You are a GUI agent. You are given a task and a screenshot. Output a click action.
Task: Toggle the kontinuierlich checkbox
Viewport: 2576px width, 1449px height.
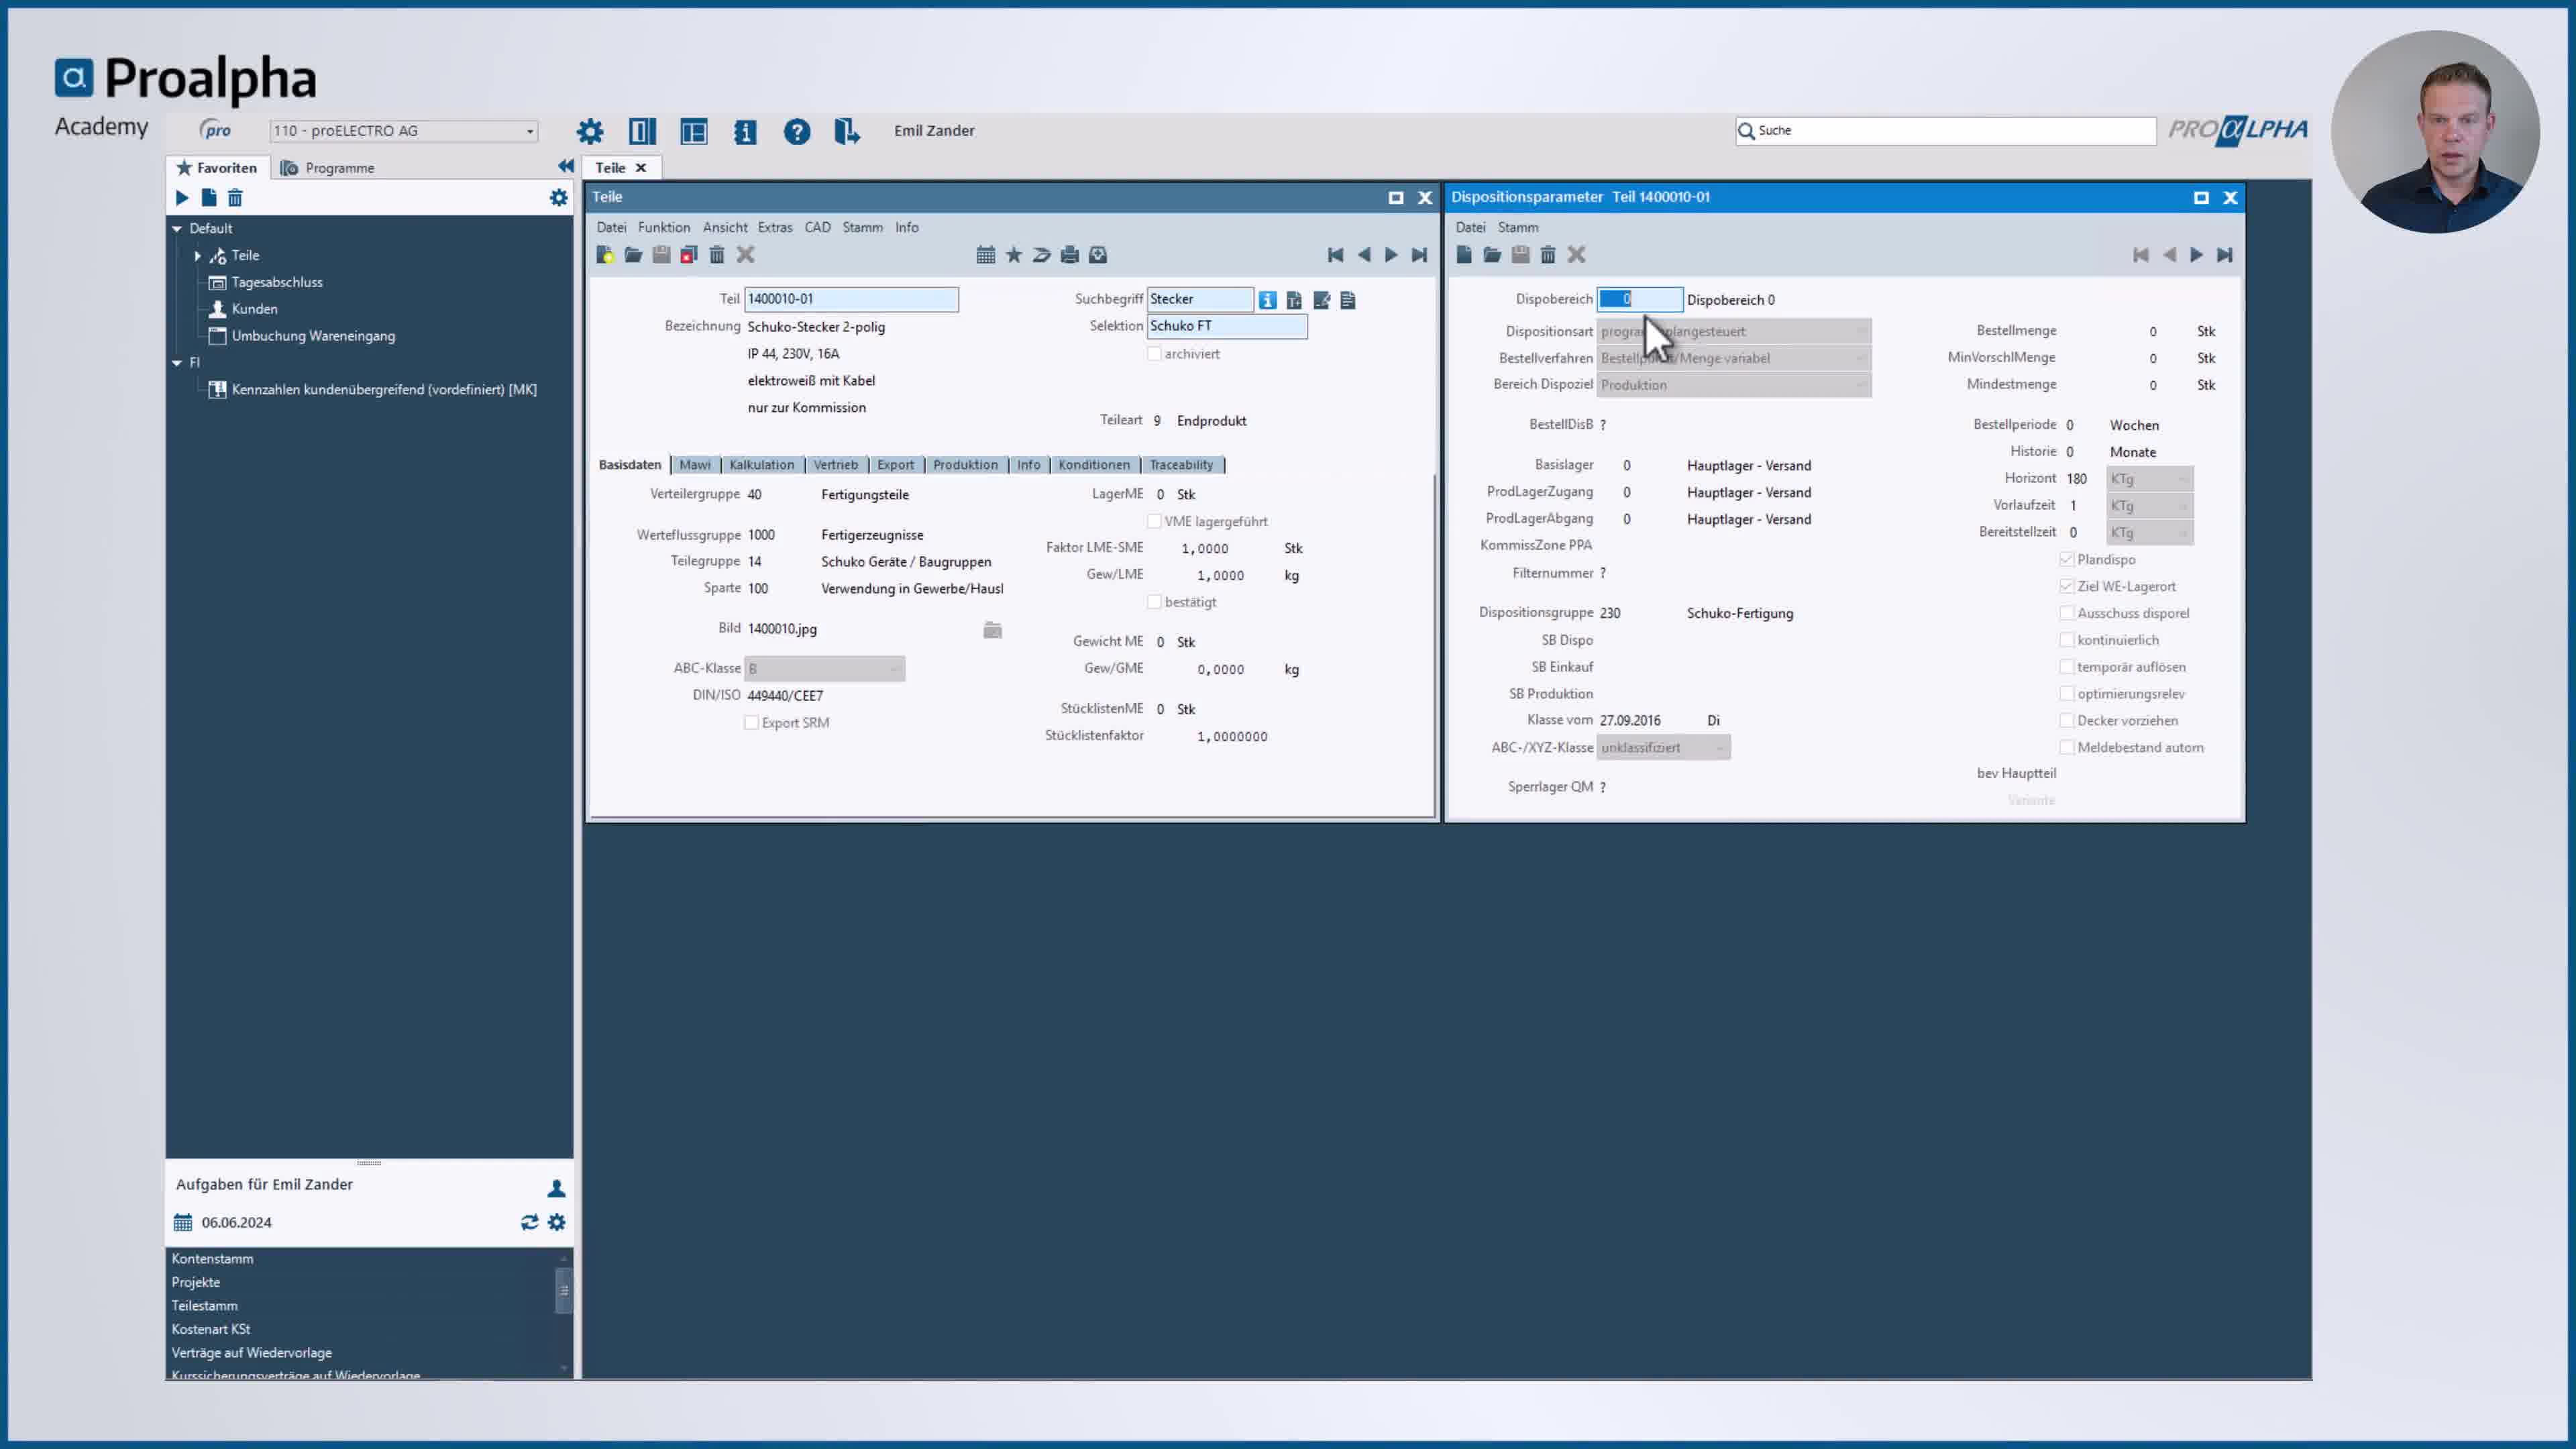tap(2067, 640)
